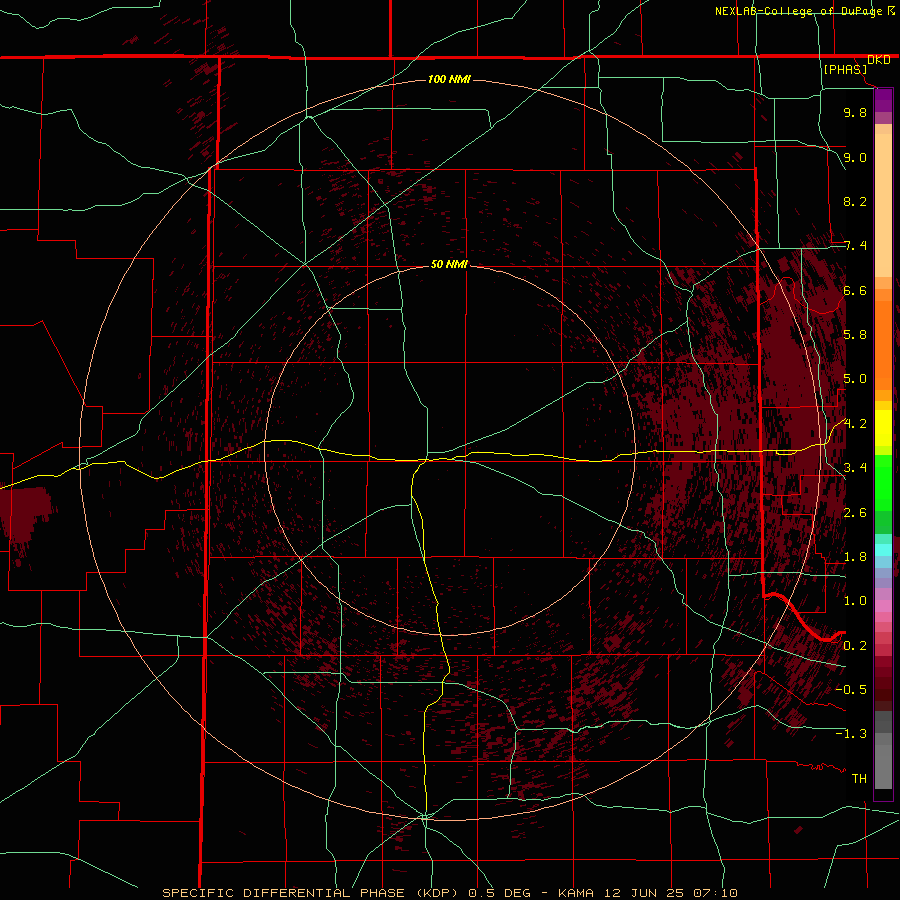The height and width of the screenshot is (900, 900).
Task: Select the purple band on the color scale
Action: tap(883, 100)
